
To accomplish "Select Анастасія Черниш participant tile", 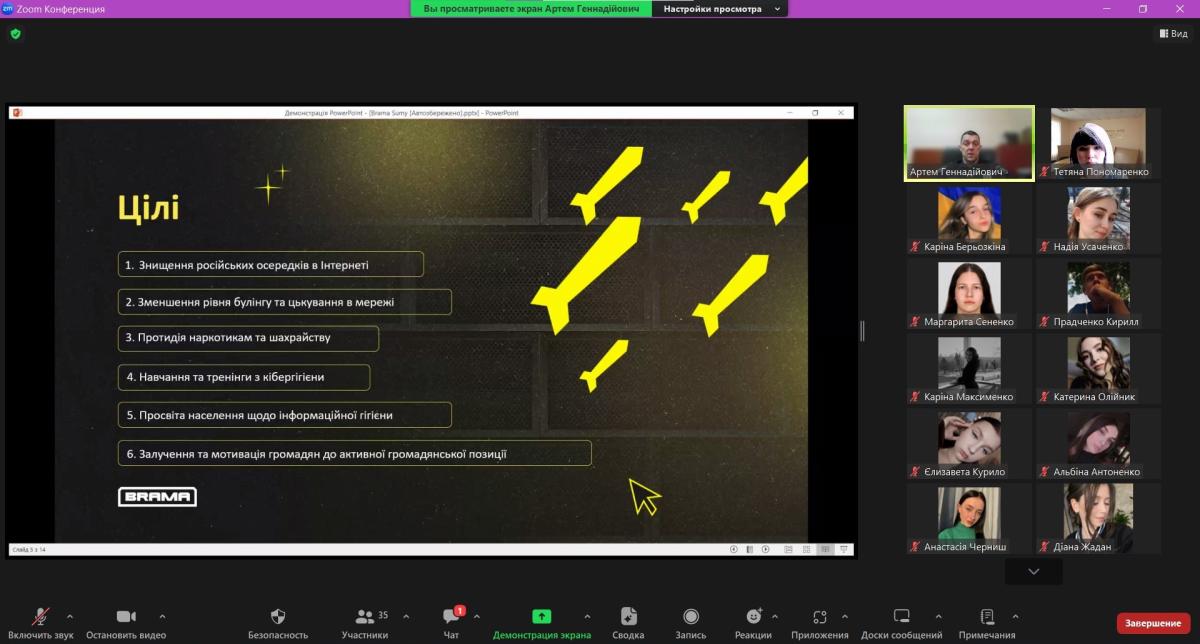I will 970,519.
